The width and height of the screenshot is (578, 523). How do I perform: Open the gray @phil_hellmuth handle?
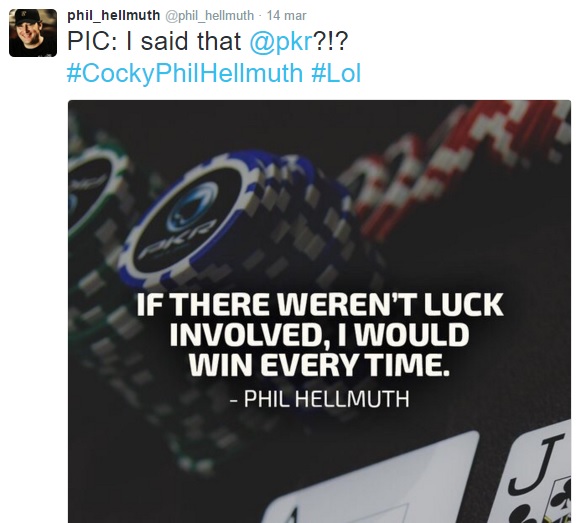pos(209,16)
